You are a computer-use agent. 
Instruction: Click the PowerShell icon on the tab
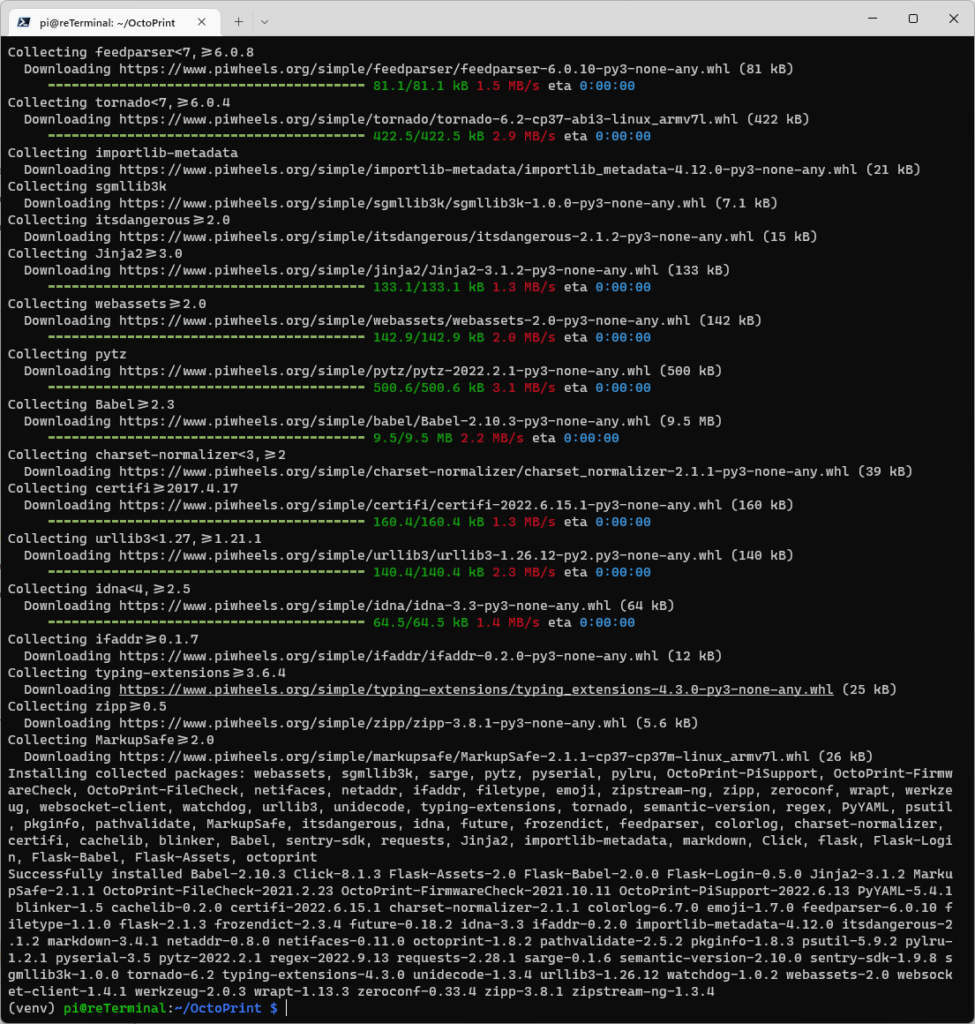24,22
